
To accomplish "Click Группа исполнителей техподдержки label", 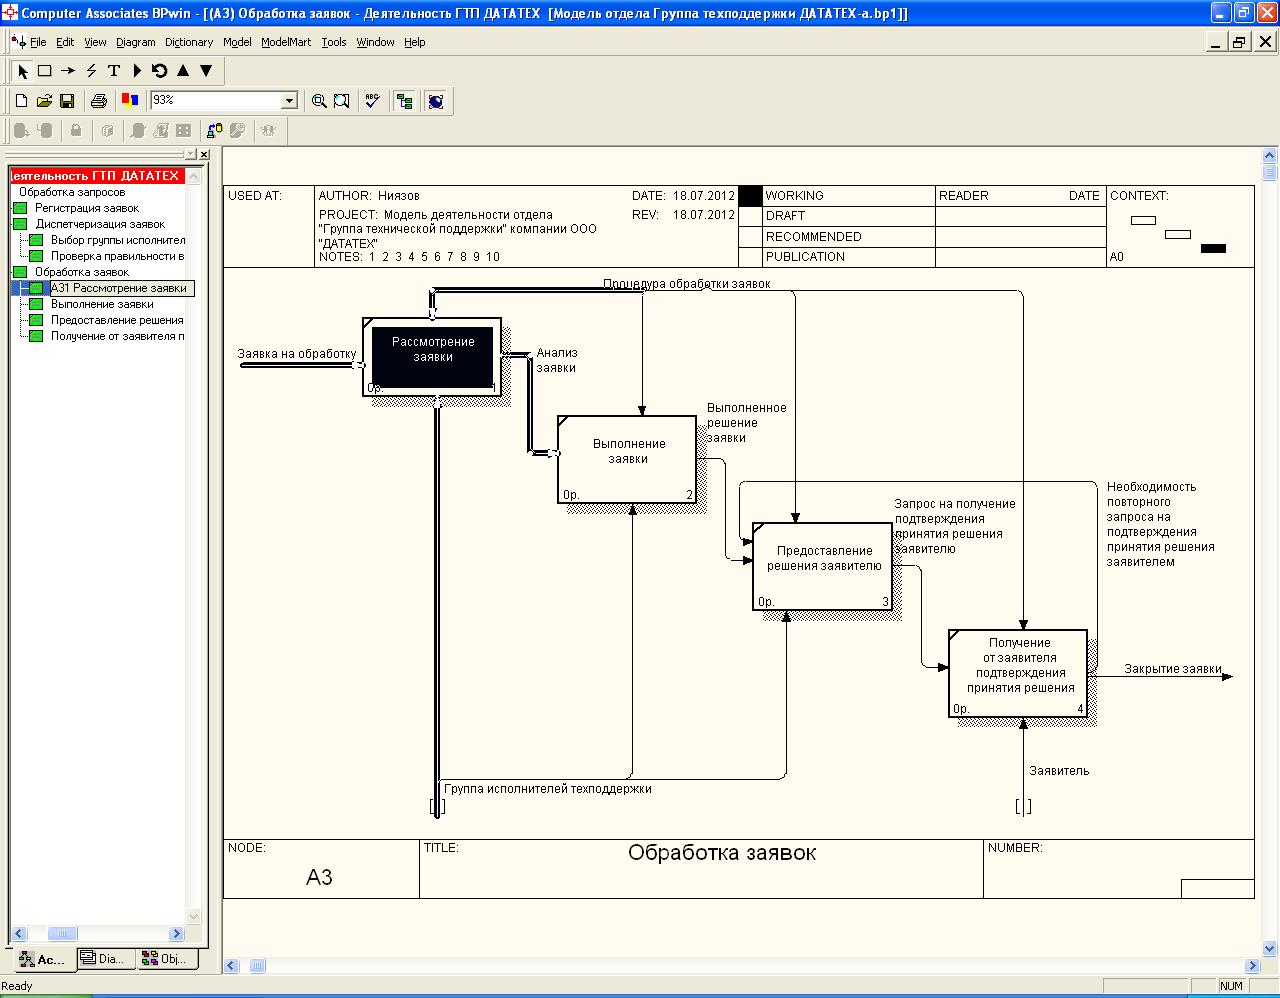I will pyautogui.click(x=548, y=789).
